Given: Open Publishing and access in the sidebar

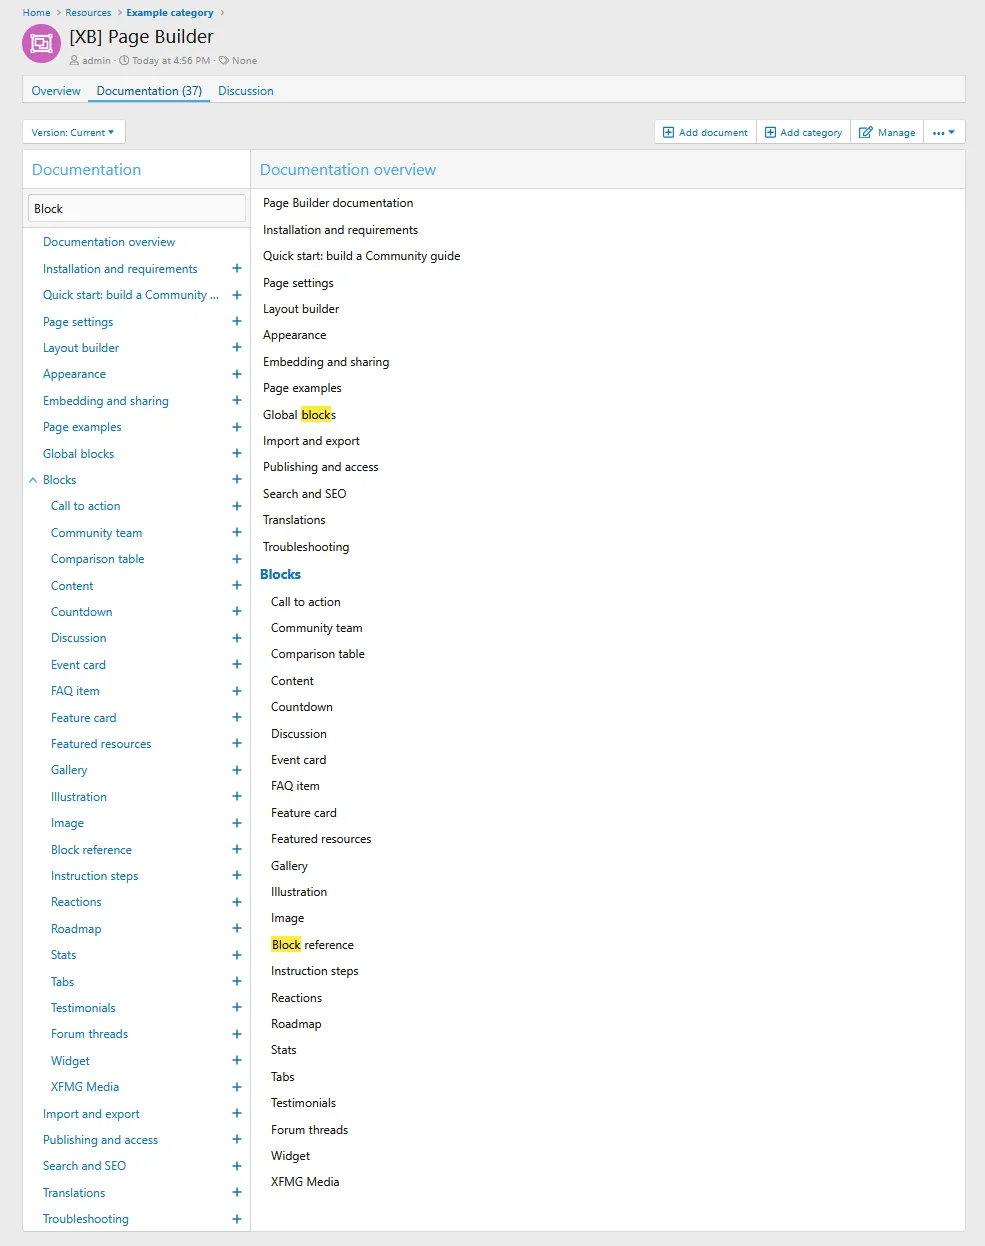Looking at the screenshot, I should pos(100,1140).
